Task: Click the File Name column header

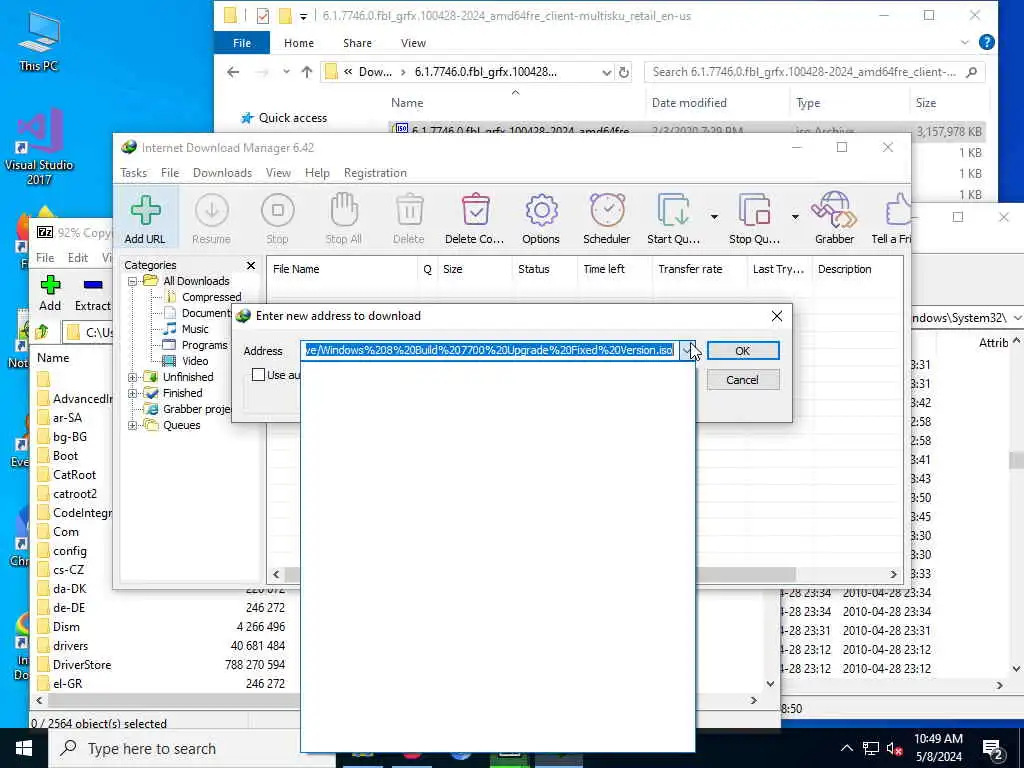Action: click(342, 269)
